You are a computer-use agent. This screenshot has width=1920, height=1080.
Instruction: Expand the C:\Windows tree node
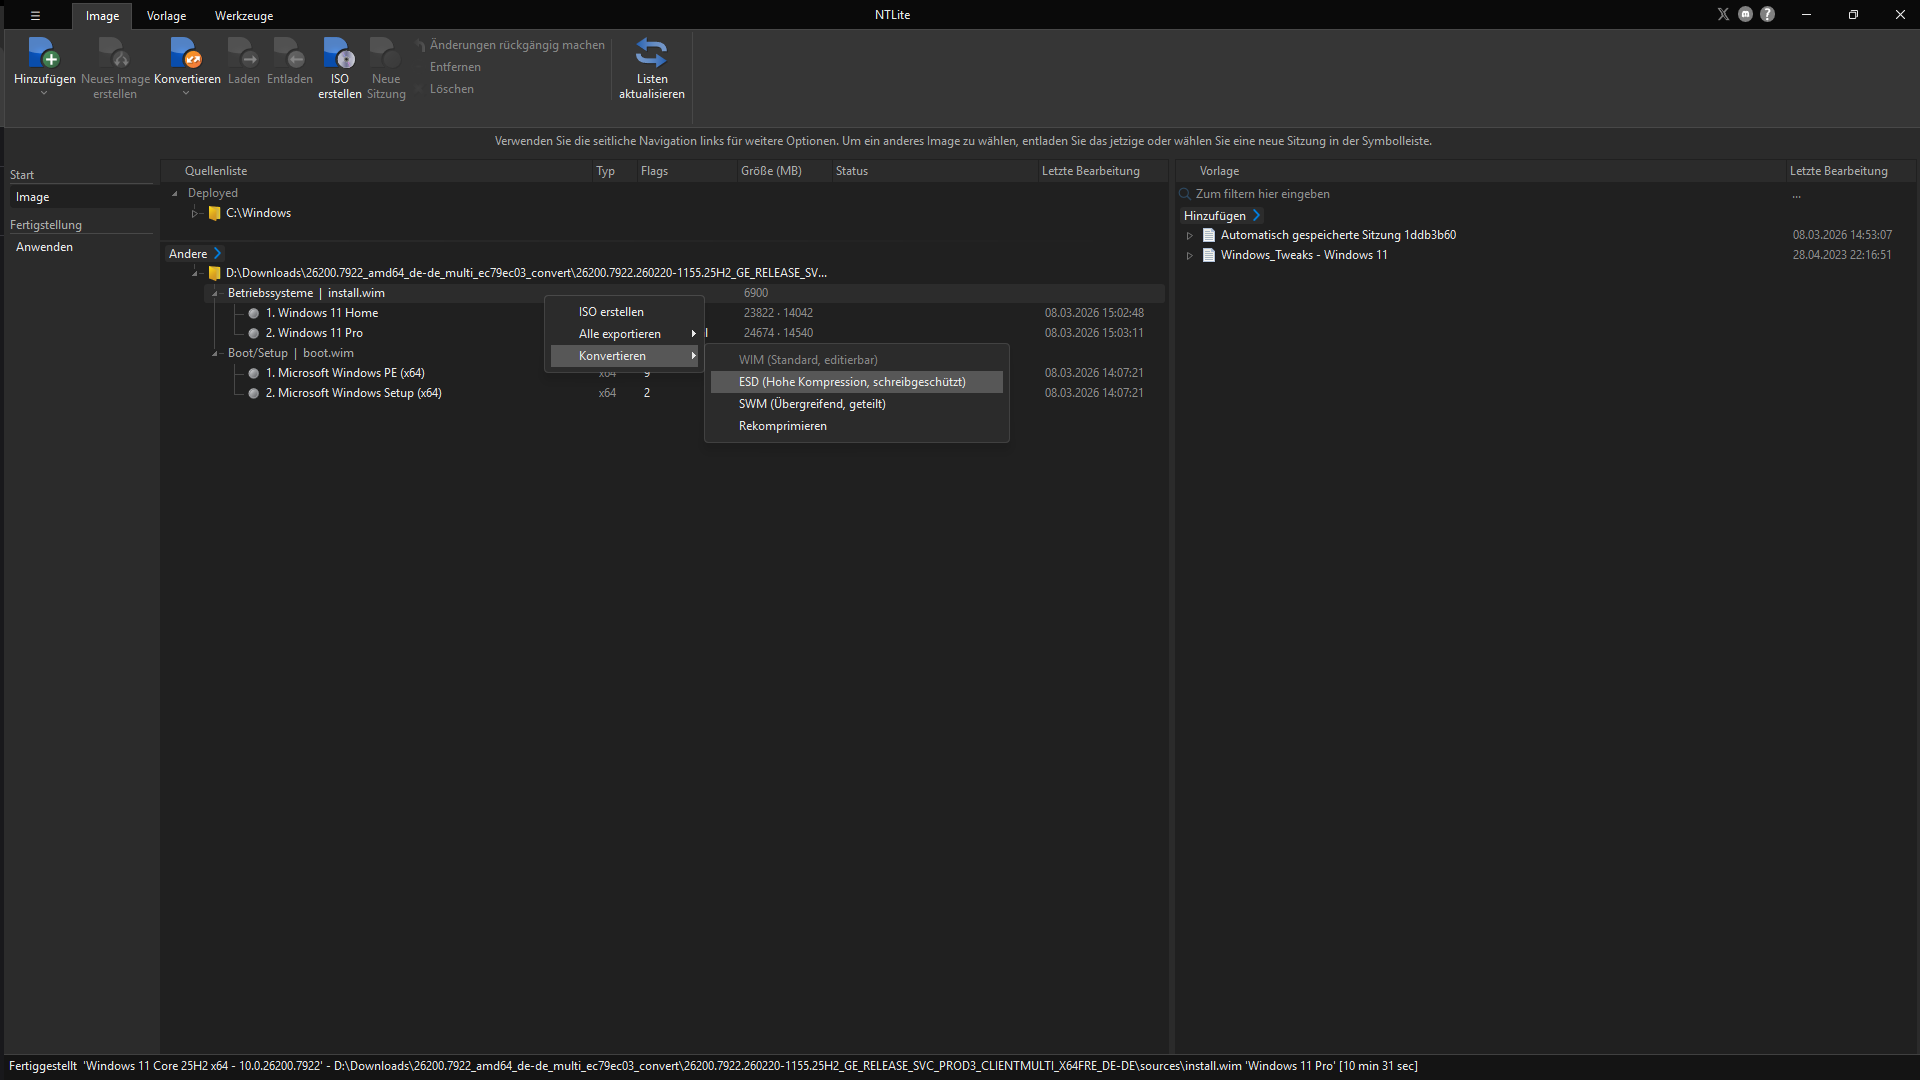coord(196,213)
